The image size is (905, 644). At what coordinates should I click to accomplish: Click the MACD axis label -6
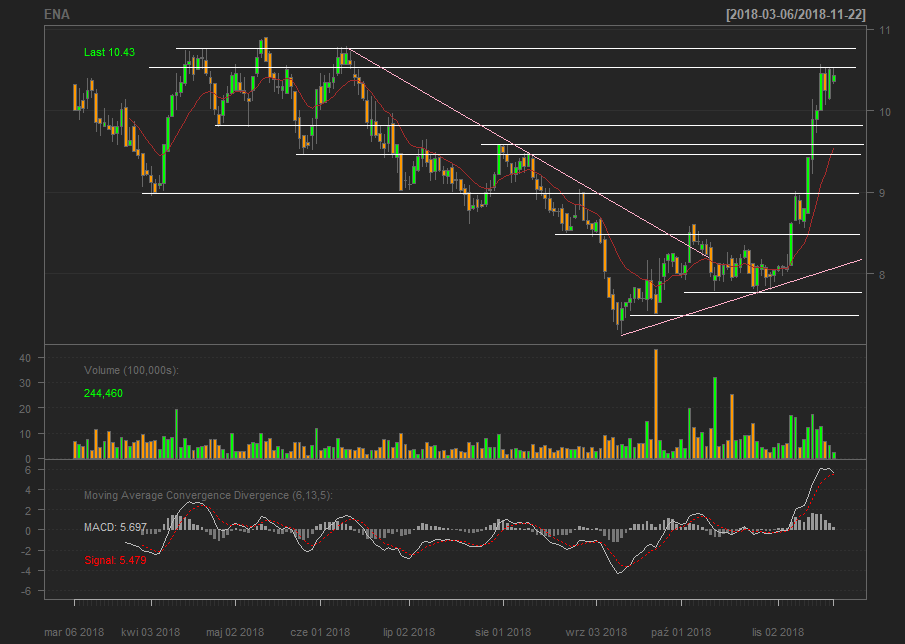click(x=25, y=591)
